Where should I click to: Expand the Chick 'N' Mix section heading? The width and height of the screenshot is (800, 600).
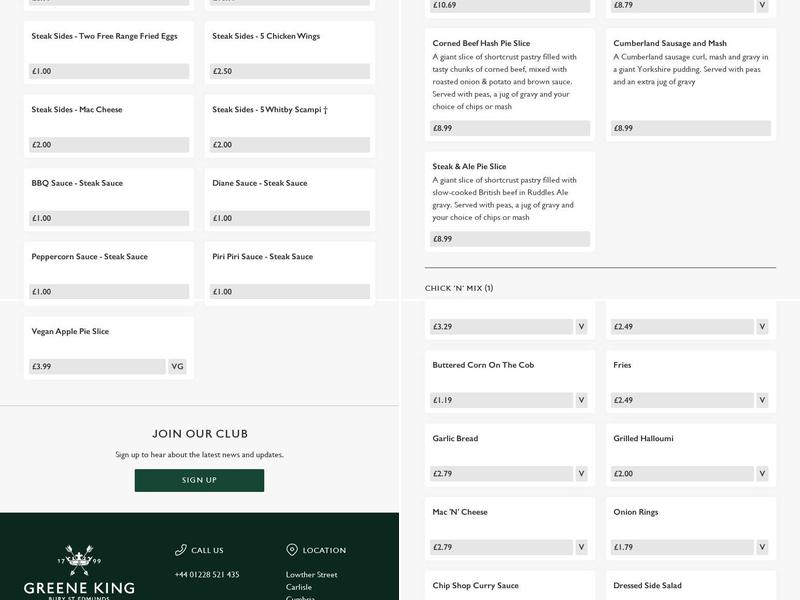[459, 288]
